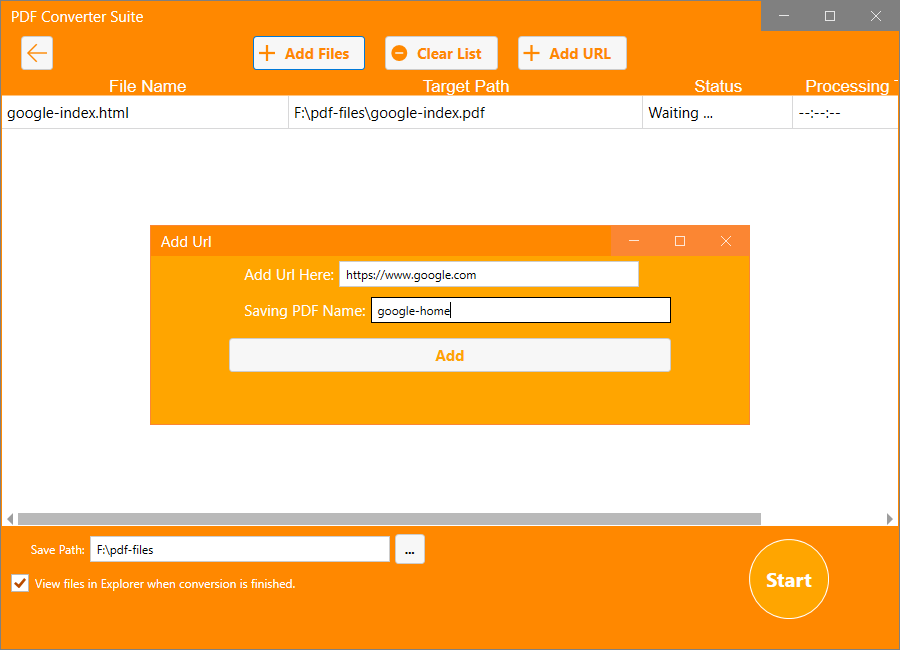Click the back arrow icon

click(37, 54)
